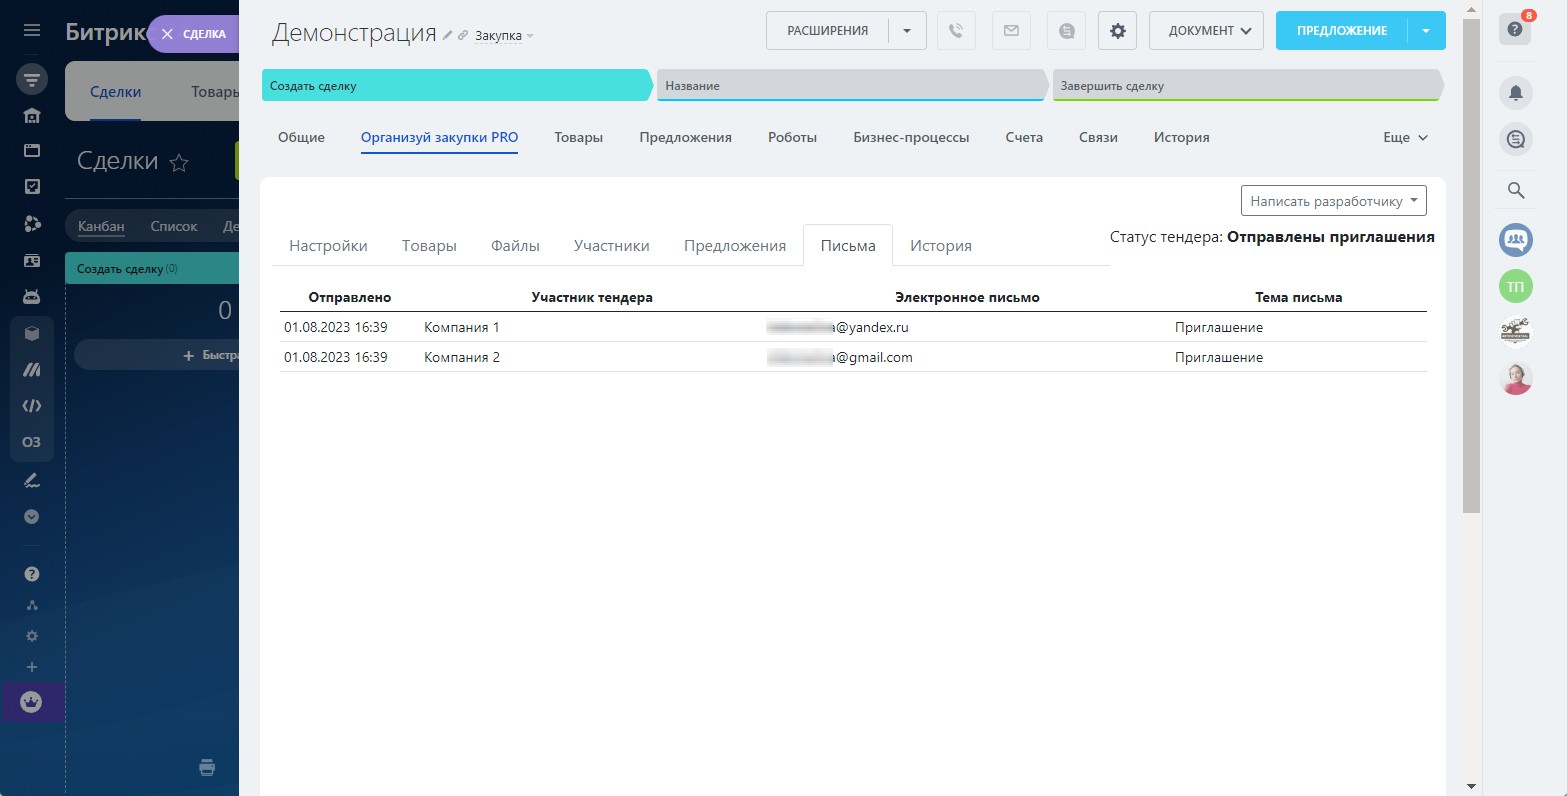Switch to the Участники tab
Image resolution: width=1567 pixels, height=796 pixels.
click(x=611, y=246)
